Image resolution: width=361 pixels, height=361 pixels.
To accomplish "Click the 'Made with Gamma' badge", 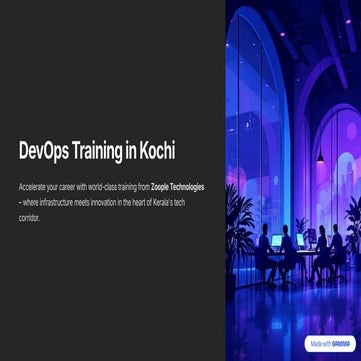I will pyautogui.click(x=330, y=344).
